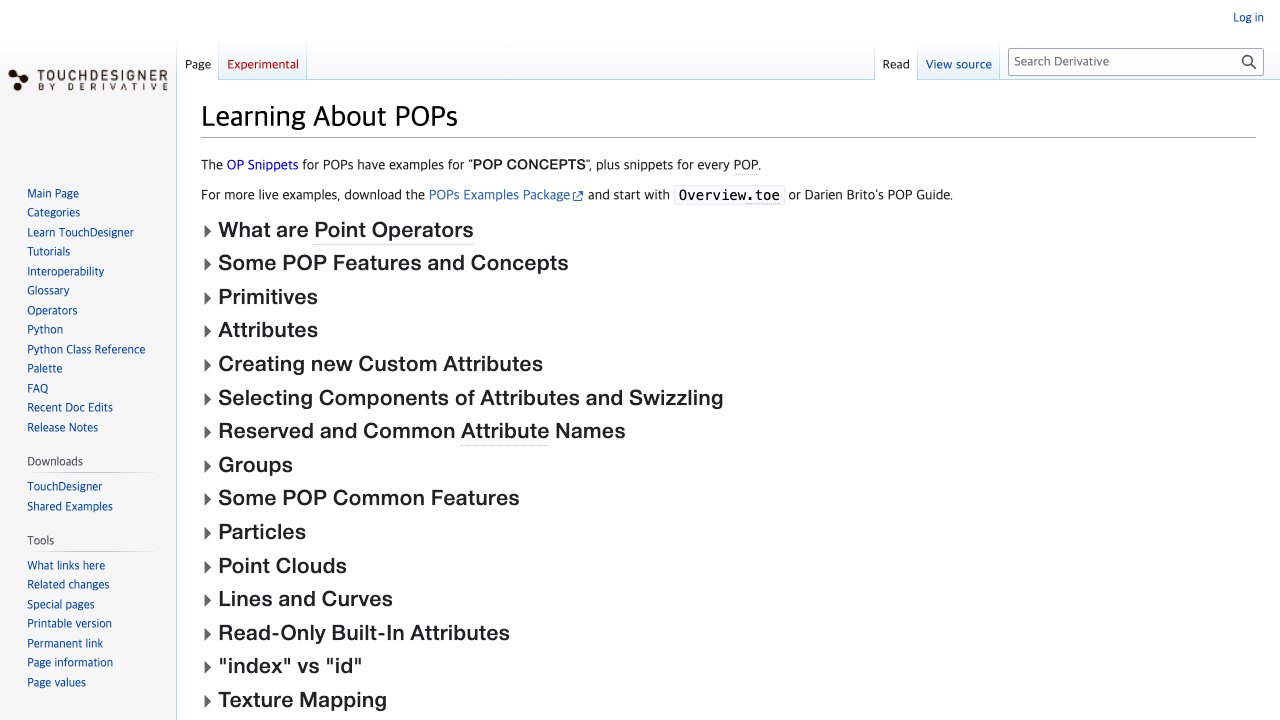This screenshot has height=720, width=1280.
Task: Click the "Downloads" sidebar heading
Action: tap(55, 462)
